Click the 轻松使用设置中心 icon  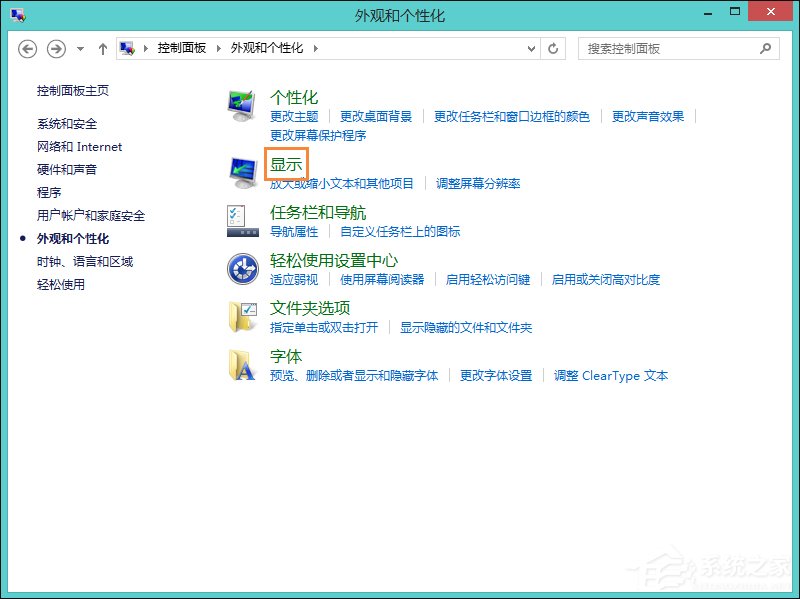(241, 267)
